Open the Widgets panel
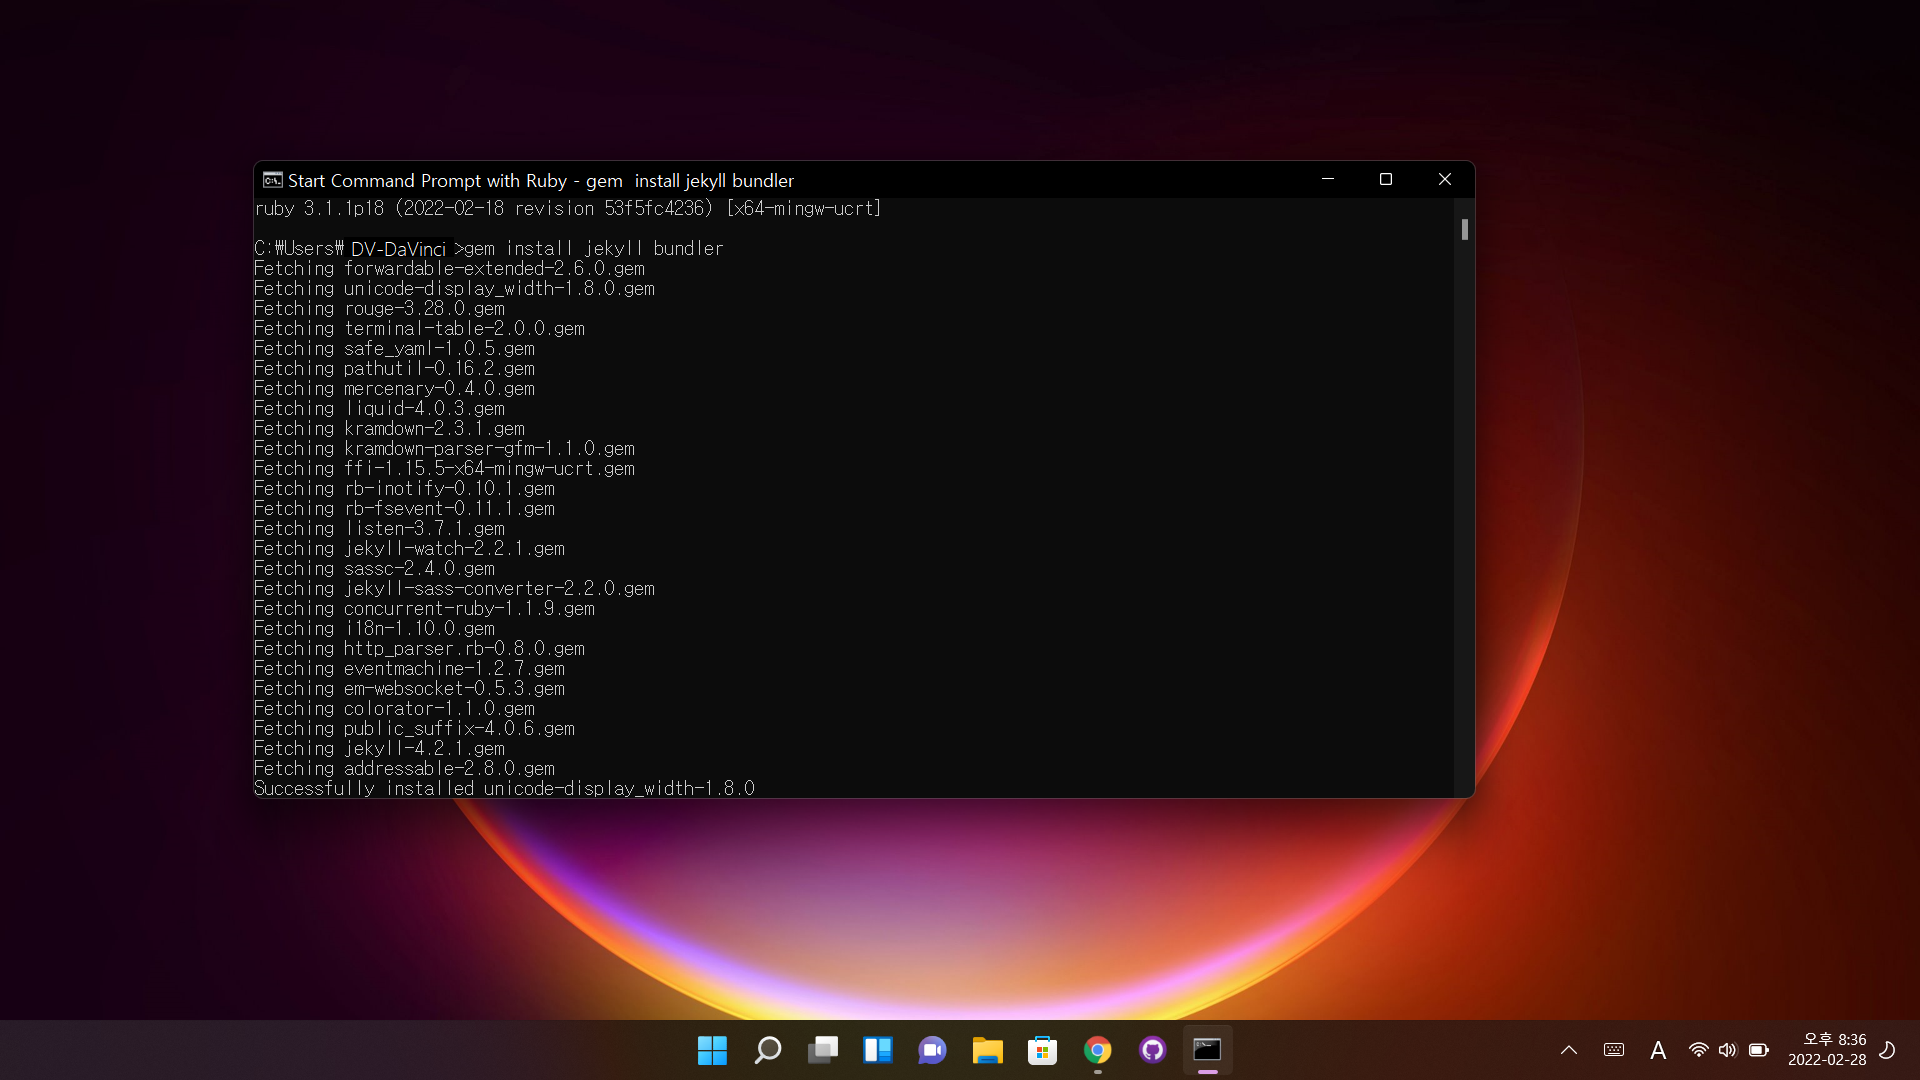The image size is (1920, 1080). click(x=877, y=1050)
